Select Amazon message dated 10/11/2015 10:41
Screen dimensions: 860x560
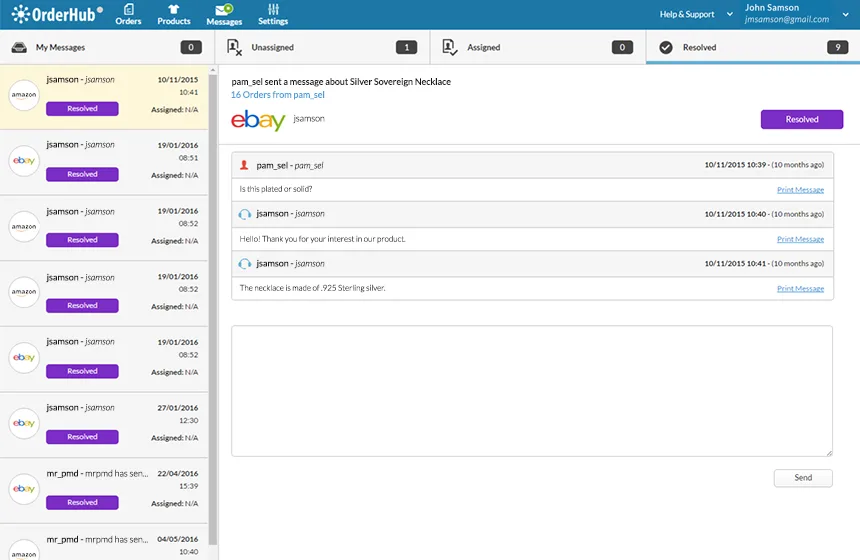coord(104,97)
